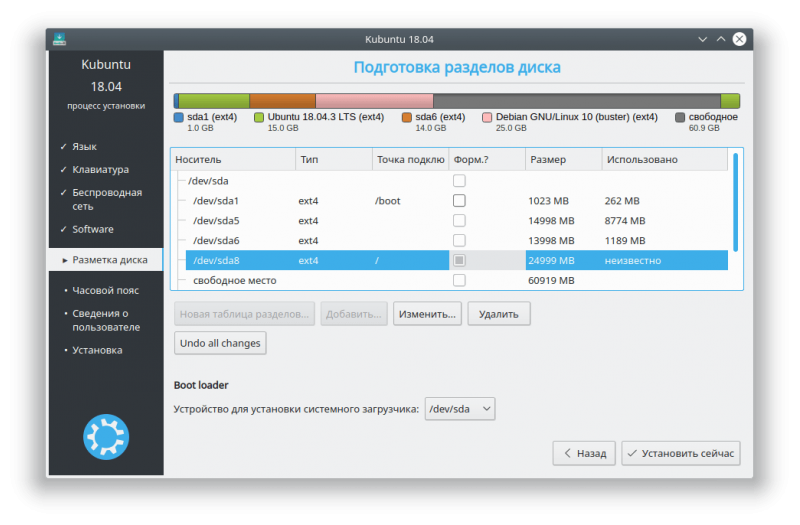The height and width of the screenshot is (525, 800).
Task: Click the Добавить... button
Action: [x=354, y=314]
